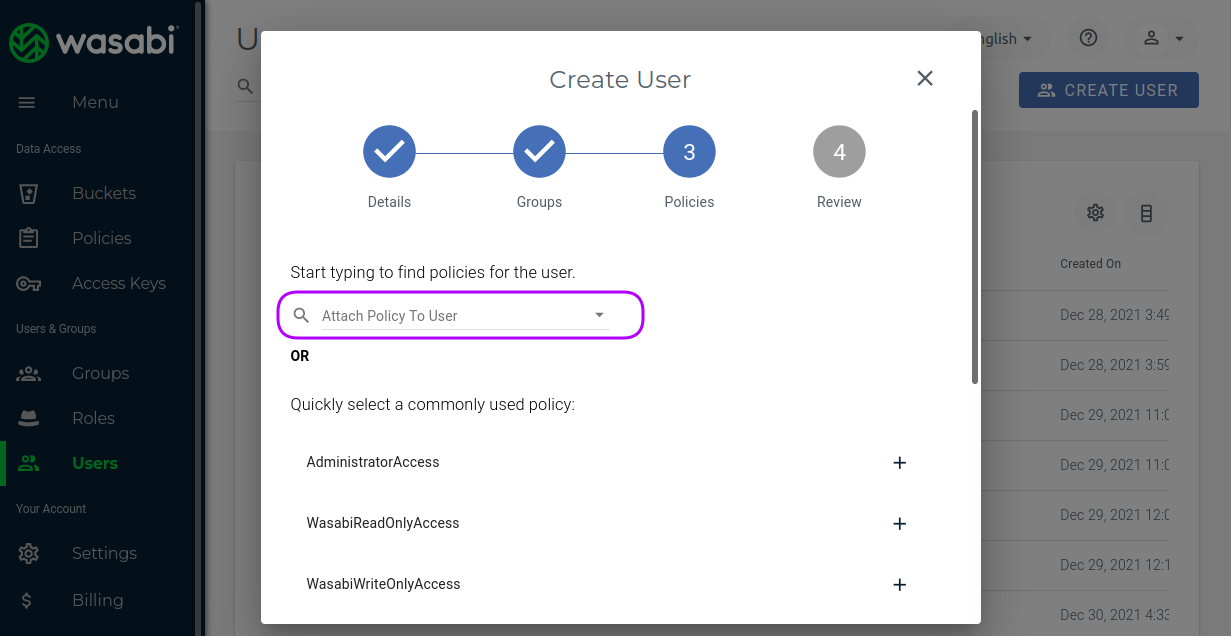The width and height of the screenshot is (1231, 636).
Task: Add WasabiReadOnlyAccess policy with plus
Action: [x=899, y=524]
